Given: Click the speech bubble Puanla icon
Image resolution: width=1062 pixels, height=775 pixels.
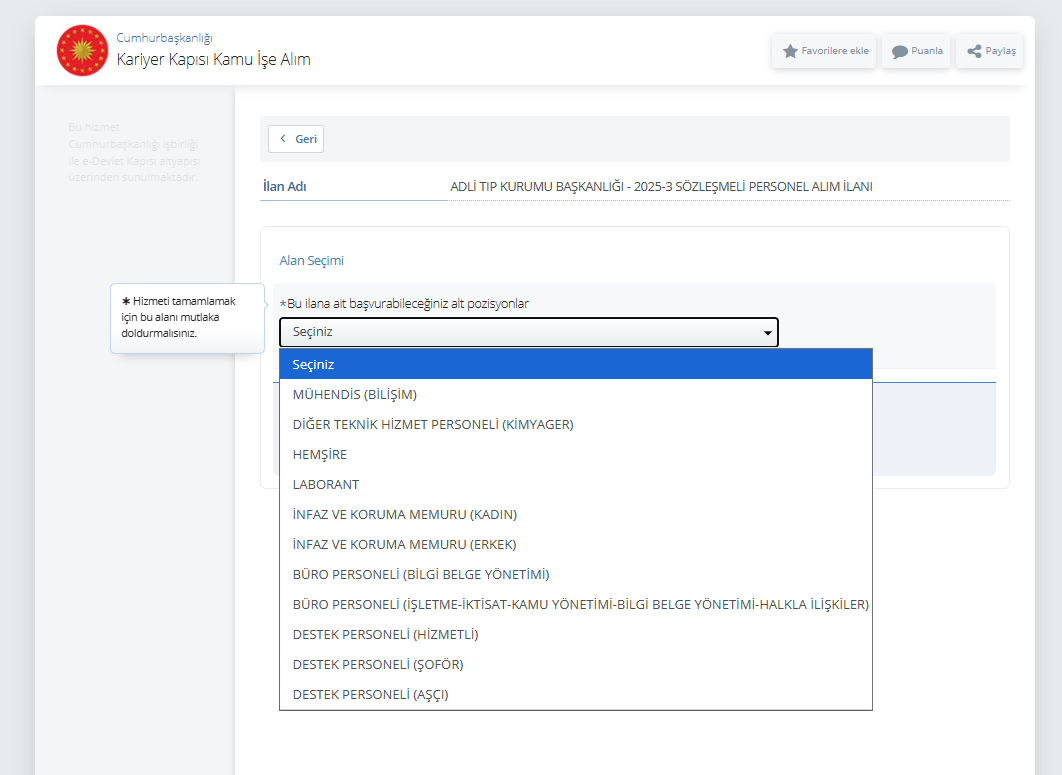Looking at the screenshot, I should click(x=899, y=51).
